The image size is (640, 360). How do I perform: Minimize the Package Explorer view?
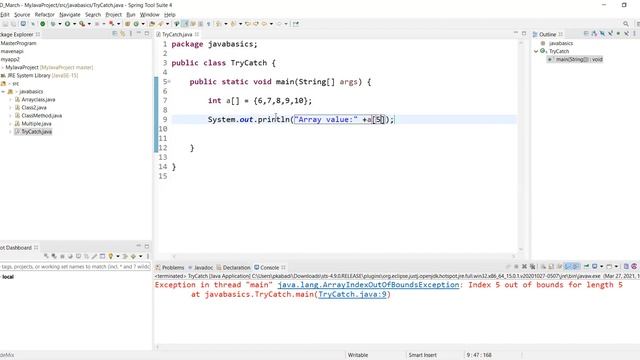(139, 34)
